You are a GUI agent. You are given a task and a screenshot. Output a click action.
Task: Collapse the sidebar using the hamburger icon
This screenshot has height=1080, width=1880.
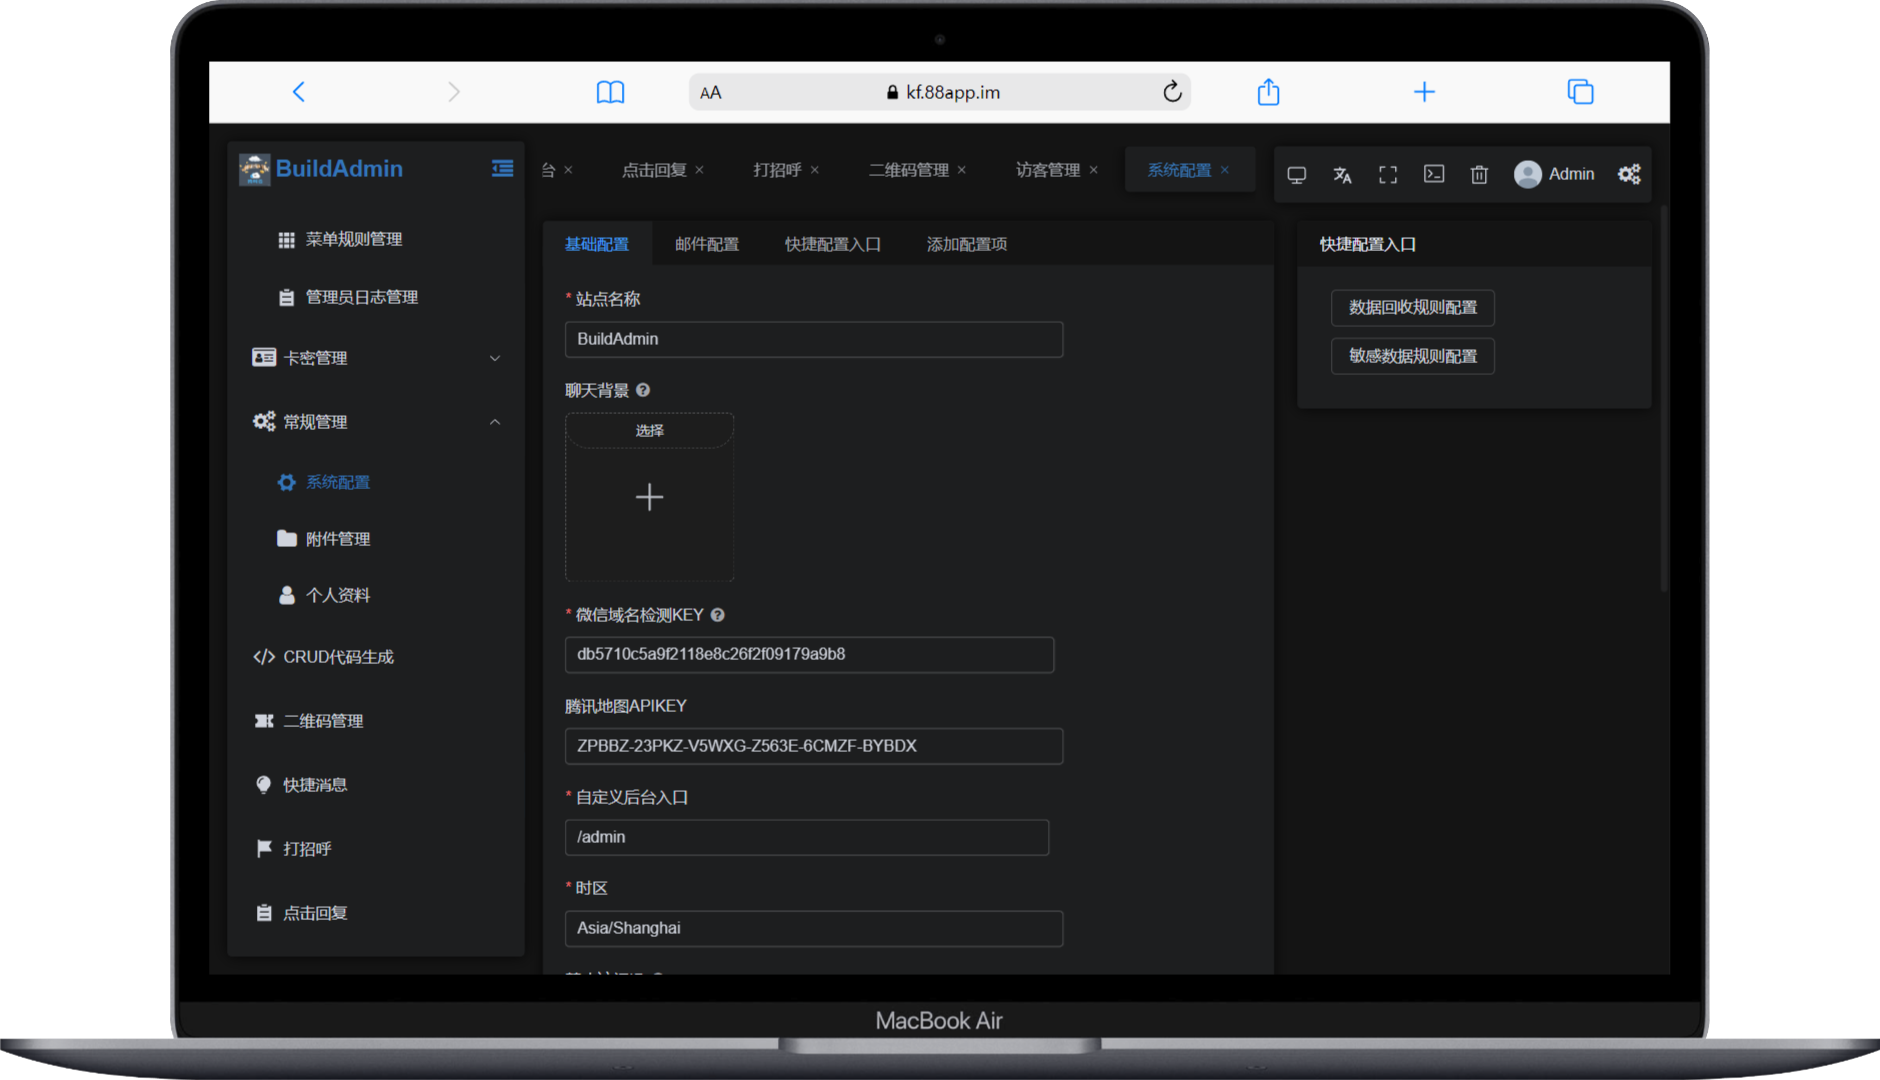coord(501,168)
